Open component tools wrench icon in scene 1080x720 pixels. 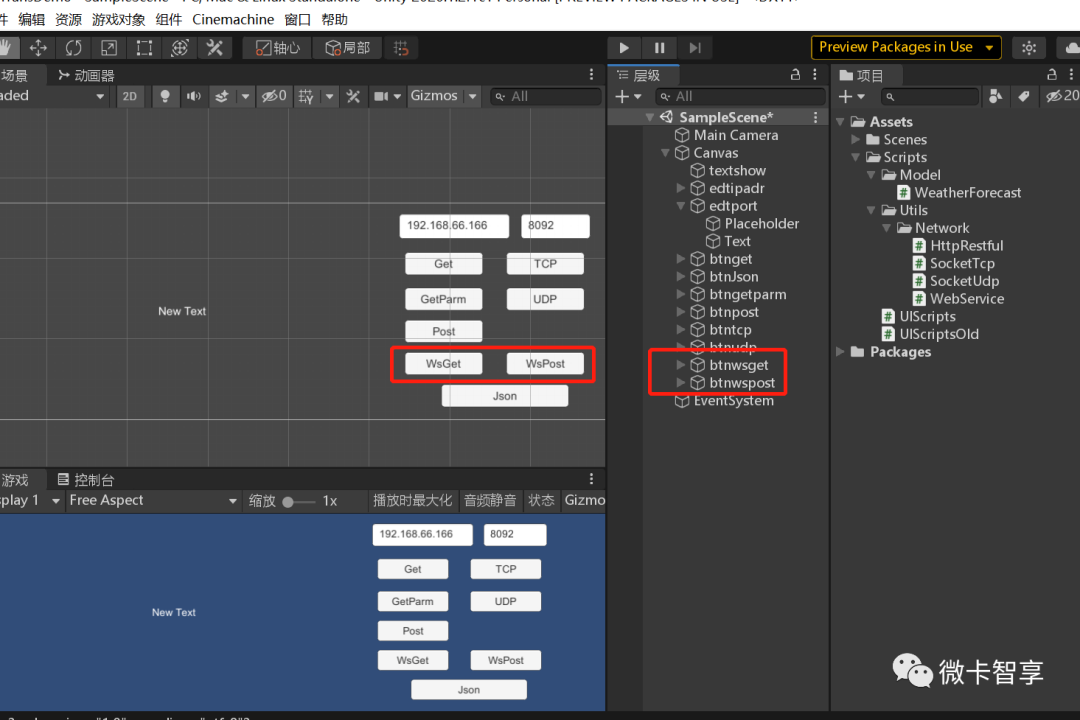point(353,96)
